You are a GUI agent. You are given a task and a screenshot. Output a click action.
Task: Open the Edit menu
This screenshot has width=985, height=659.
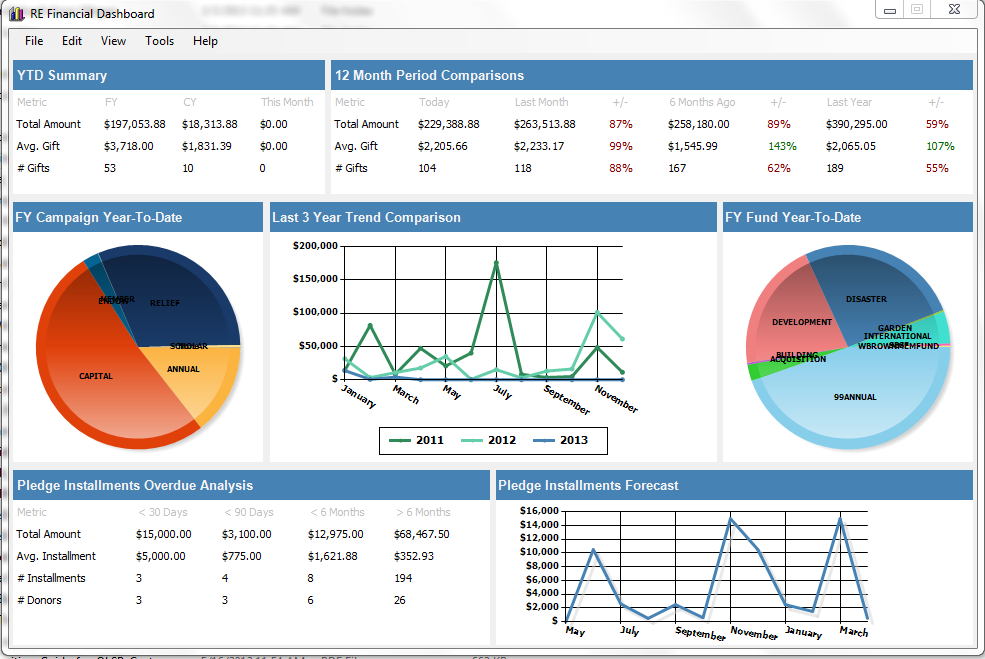click(72, 41)
